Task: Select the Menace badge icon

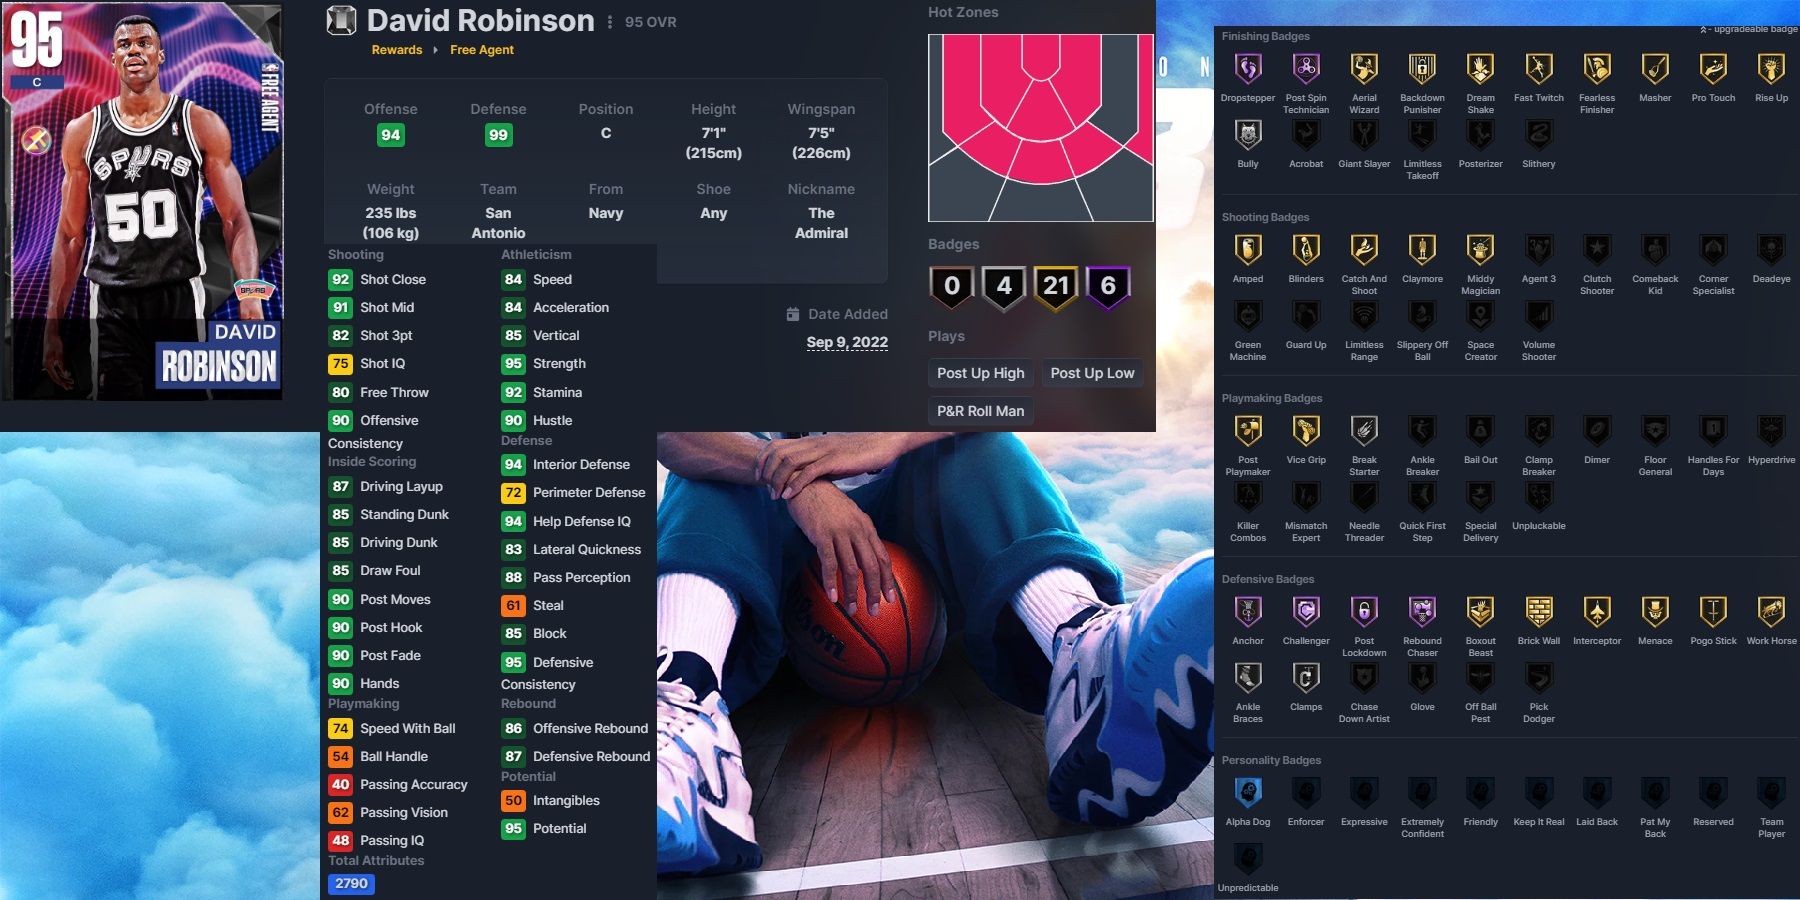Action: [1655, 612]
